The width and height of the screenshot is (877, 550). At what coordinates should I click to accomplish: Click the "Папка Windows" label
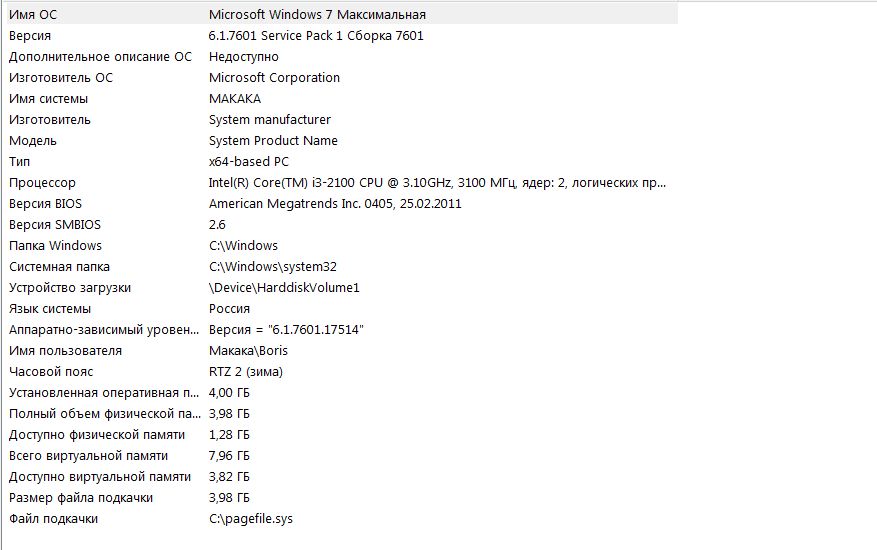(x=55, y=246)
